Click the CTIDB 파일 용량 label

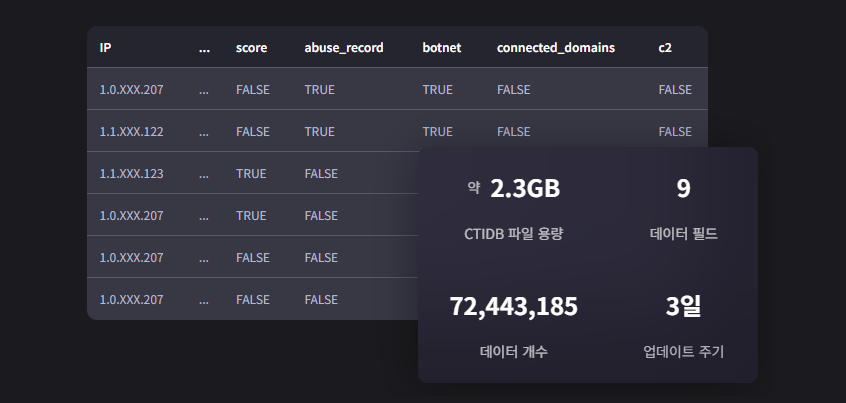pos(514,234)
